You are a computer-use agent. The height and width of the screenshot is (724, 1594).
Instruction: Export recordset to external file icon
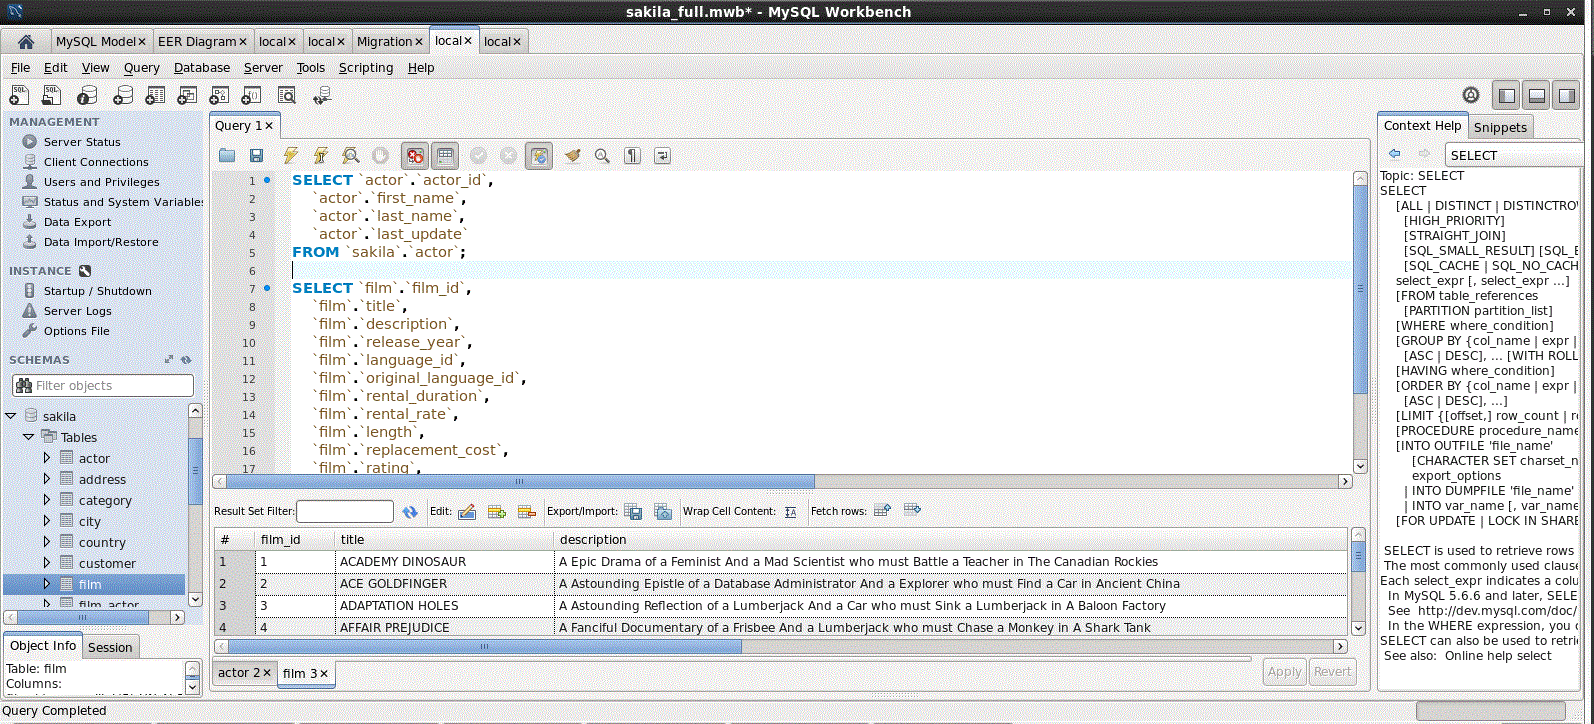tap(633, 512)
